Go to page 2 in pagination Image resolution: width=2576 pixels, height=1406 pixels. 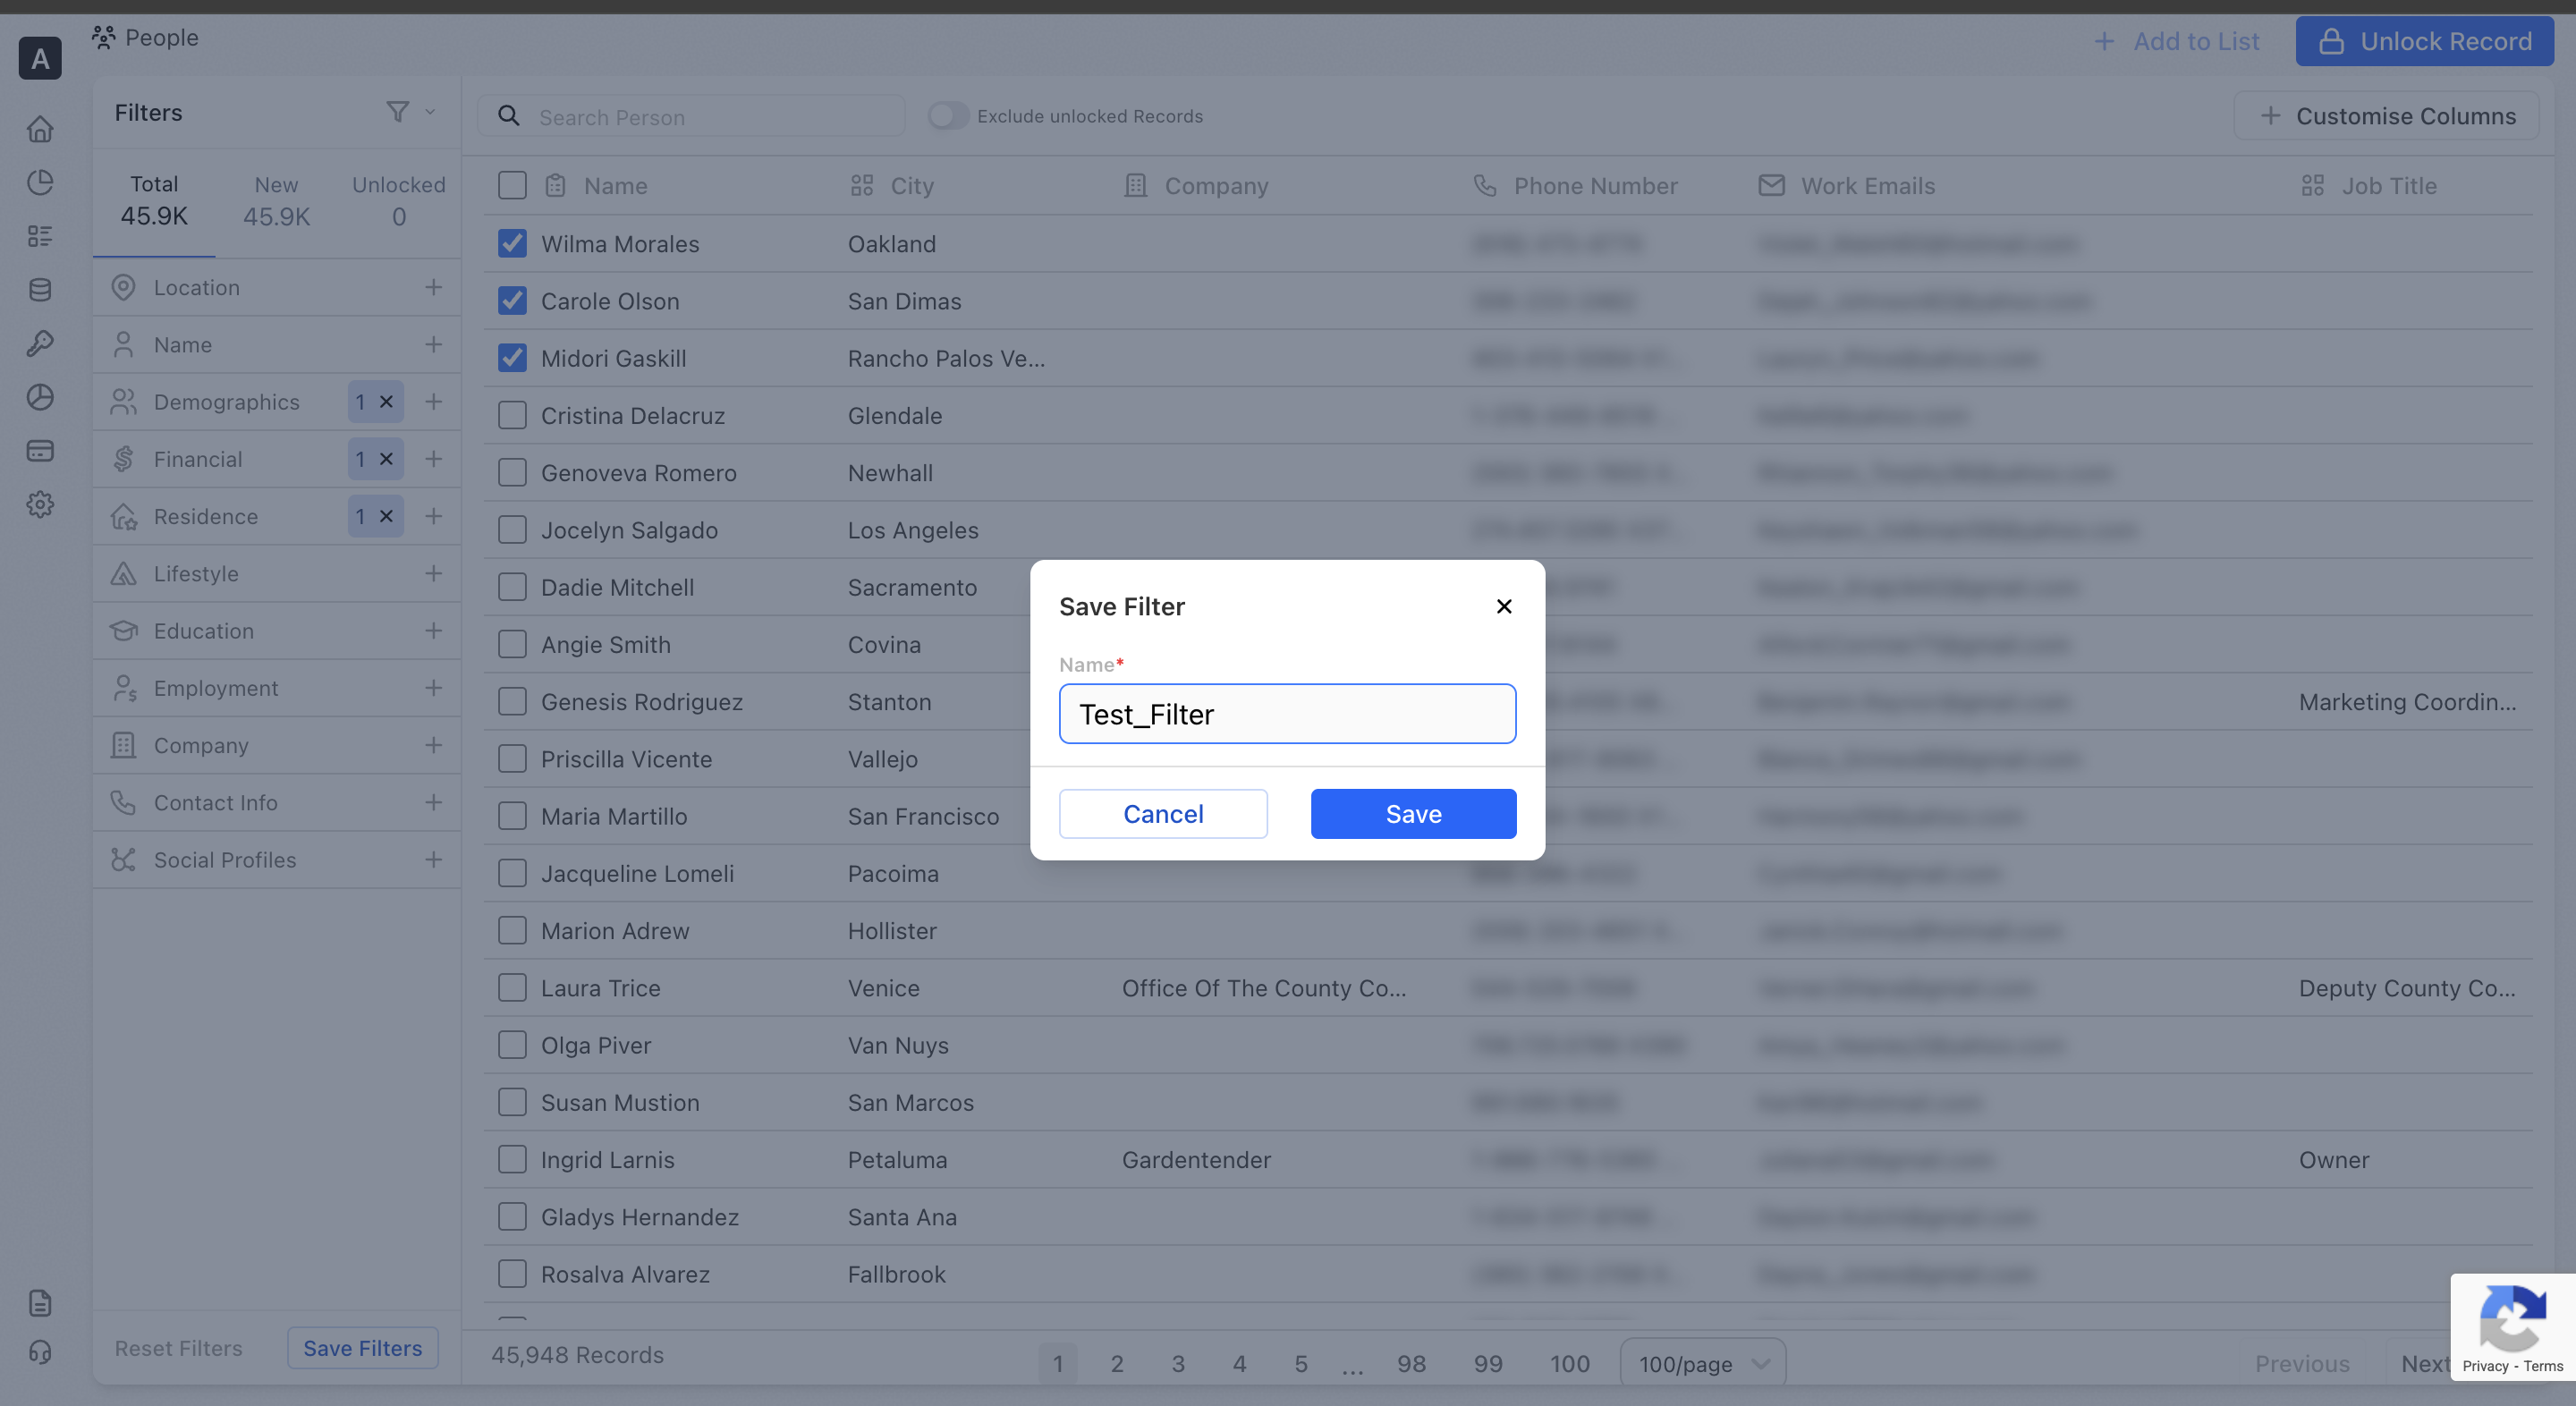point(1117,1363)
